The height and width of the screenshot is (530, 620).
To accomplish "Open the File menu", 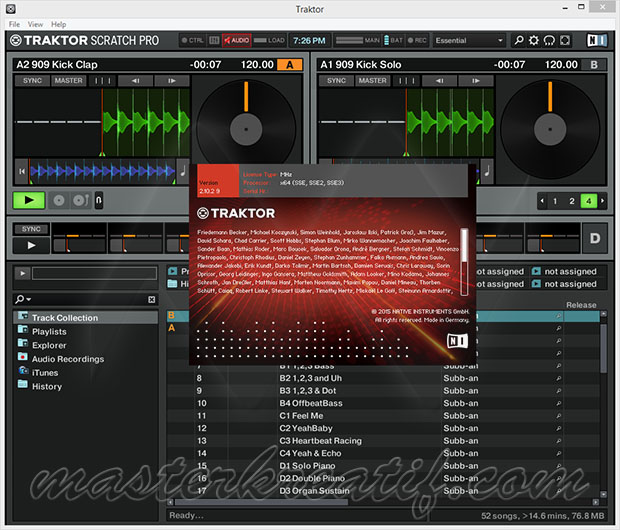I will click(14, 25).
